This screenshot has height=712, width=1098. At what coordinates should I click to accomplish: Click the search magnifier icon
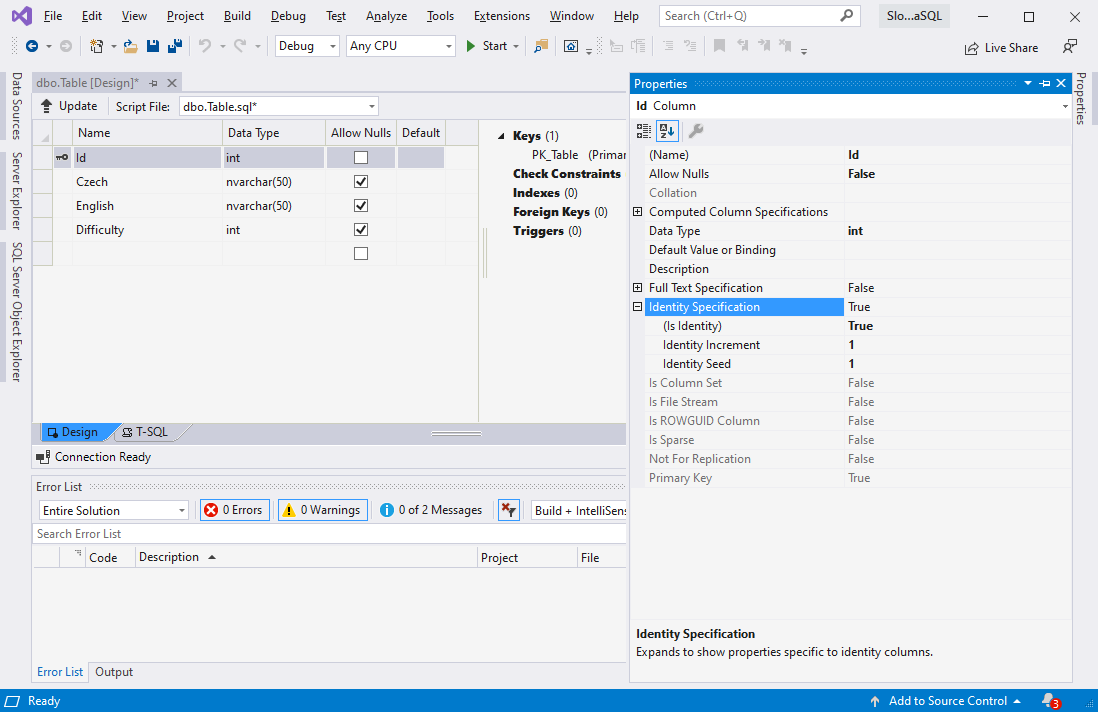[x=847, y=15]
